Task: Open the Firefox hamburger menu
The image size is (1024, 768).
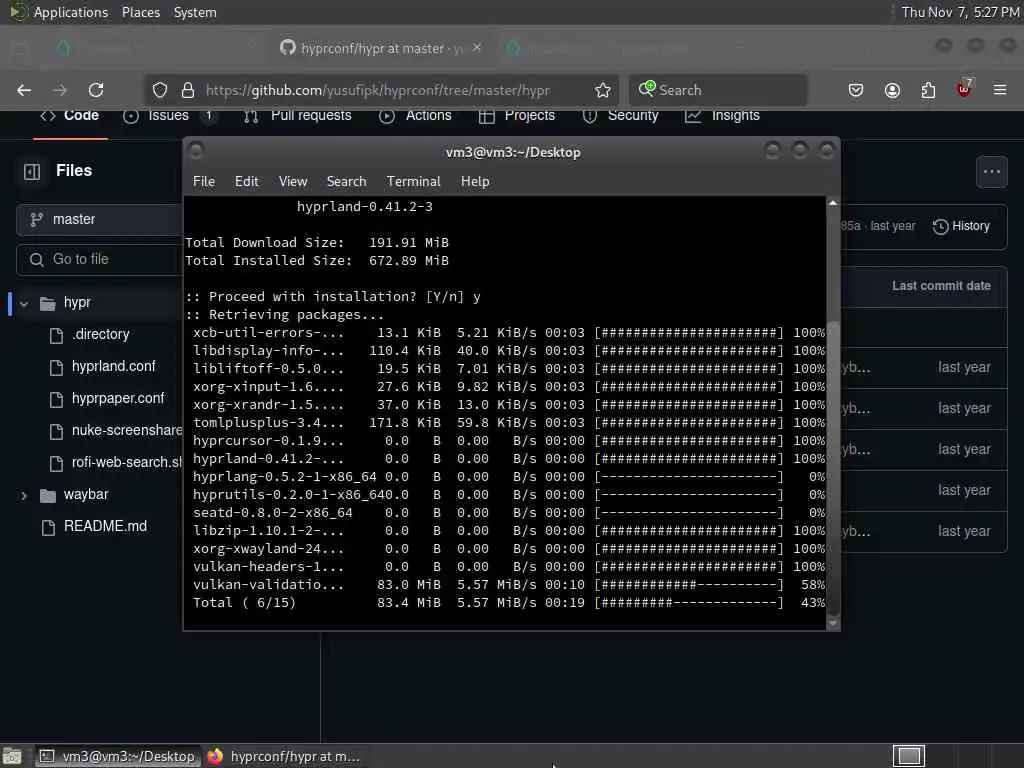Action: coord(1000,90)
